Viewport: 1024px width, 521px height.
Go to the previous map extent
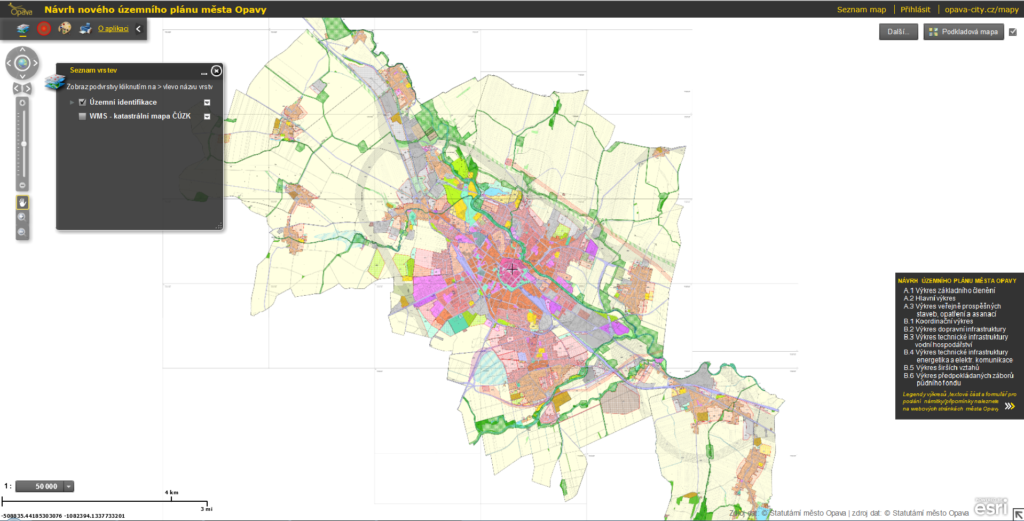[x=17, y=88]
